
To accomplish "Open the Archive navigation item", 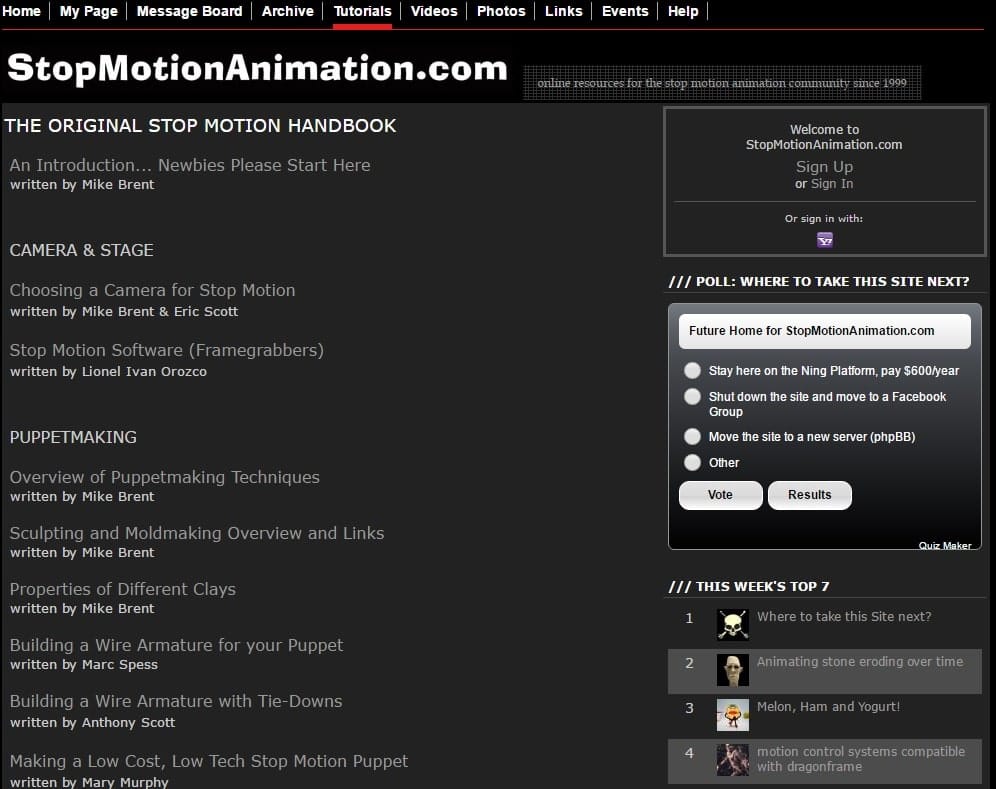I will pos(287,11).
